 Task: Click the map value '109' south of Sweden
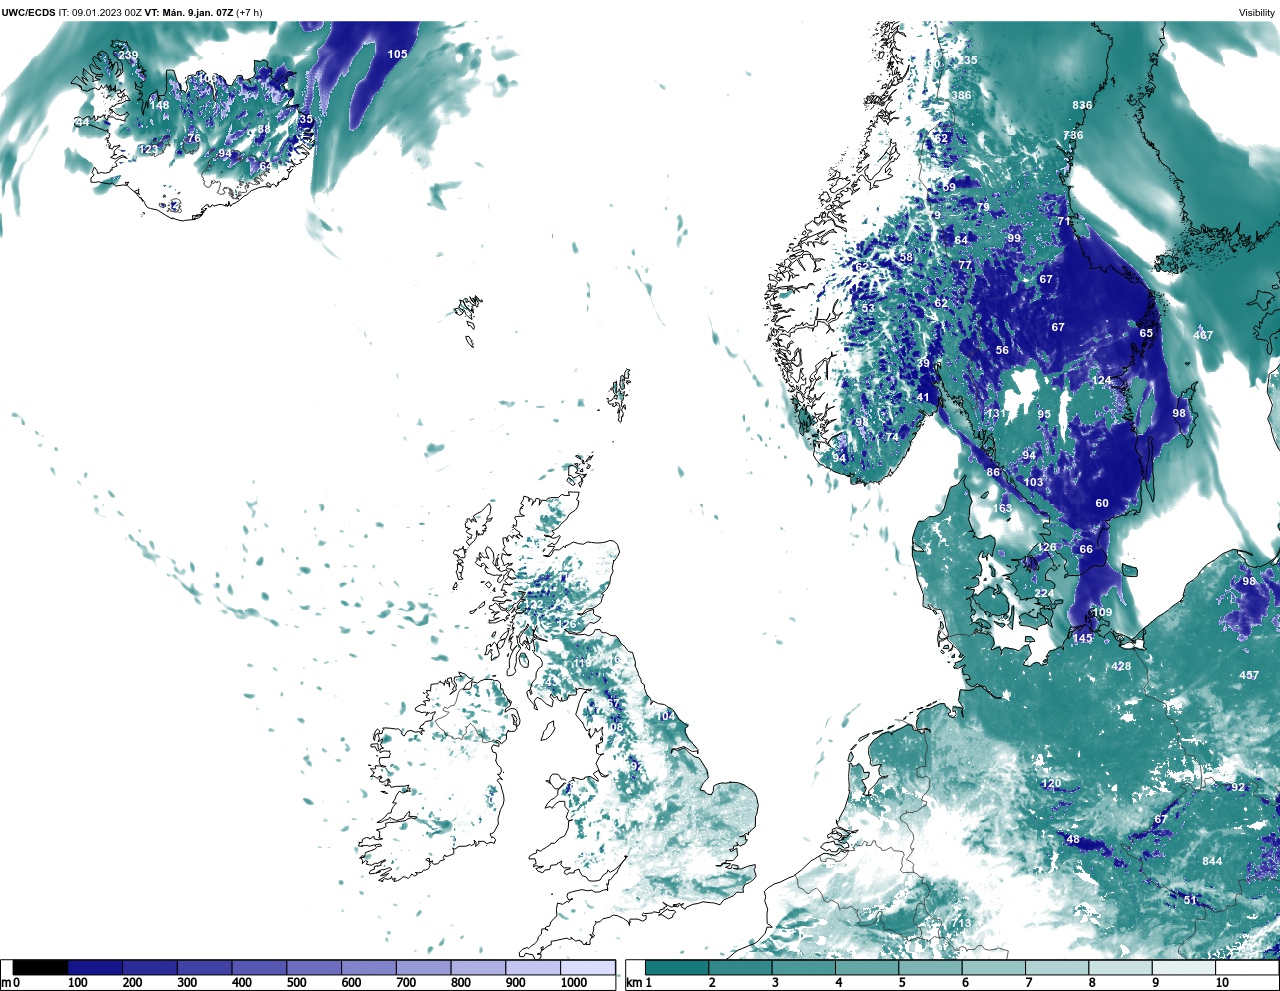pyautogui.click(x=1102, y=612)
